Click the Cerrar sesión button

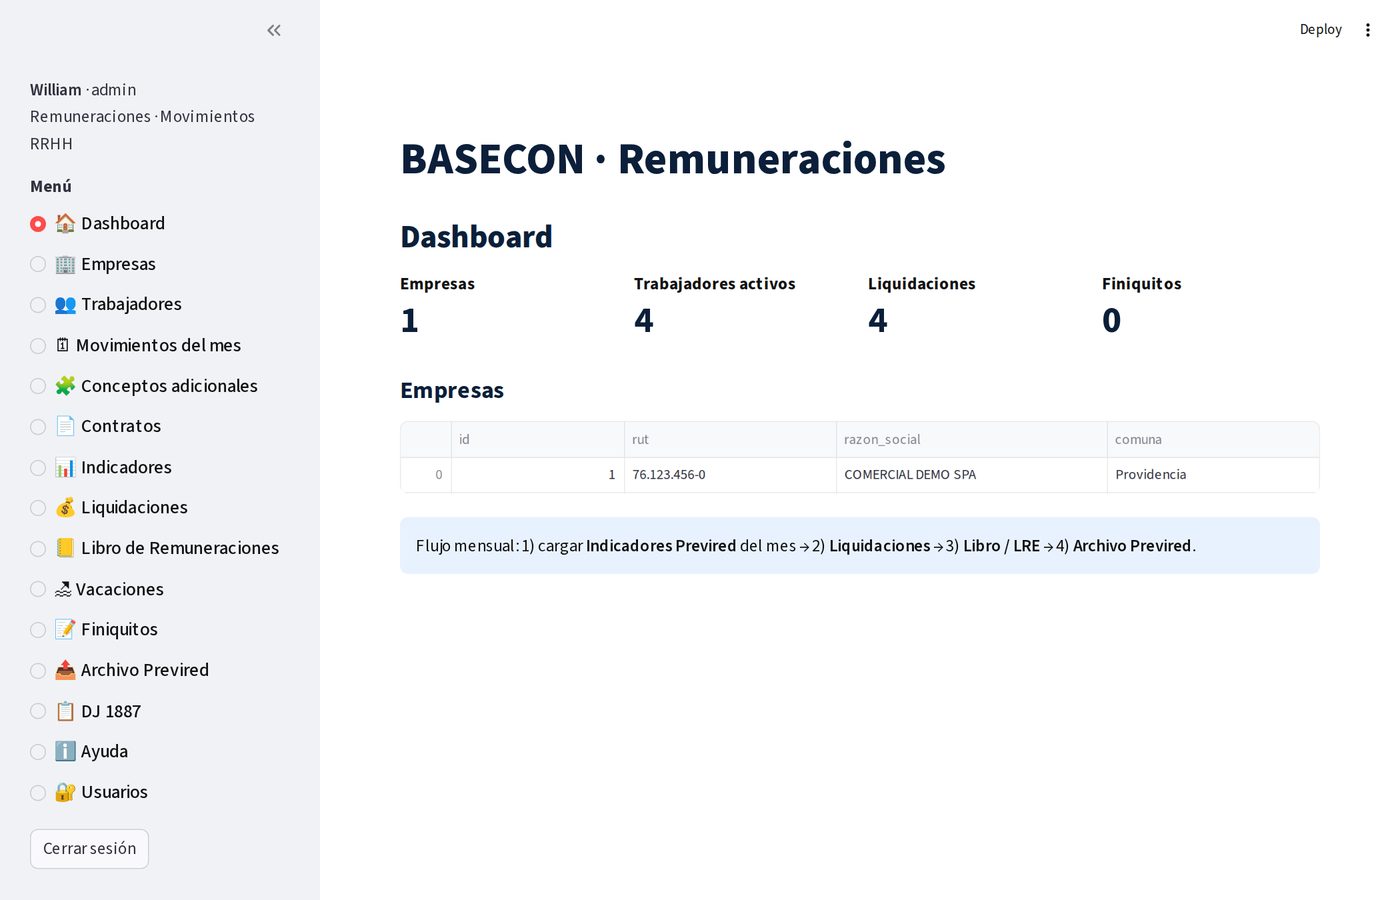[x=89, y=848]
